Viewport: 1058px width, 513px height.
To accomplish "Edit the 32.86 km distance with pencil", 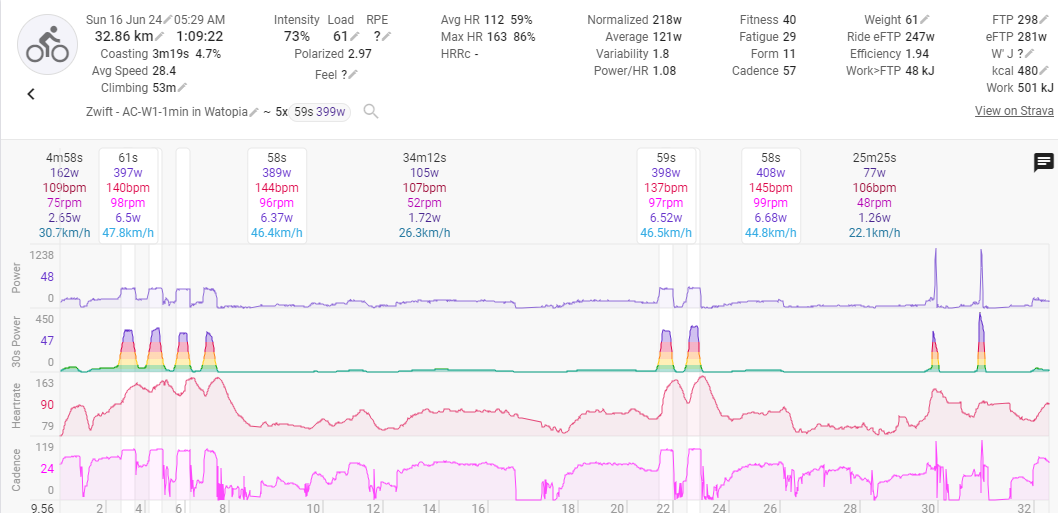I will (160, 36).
